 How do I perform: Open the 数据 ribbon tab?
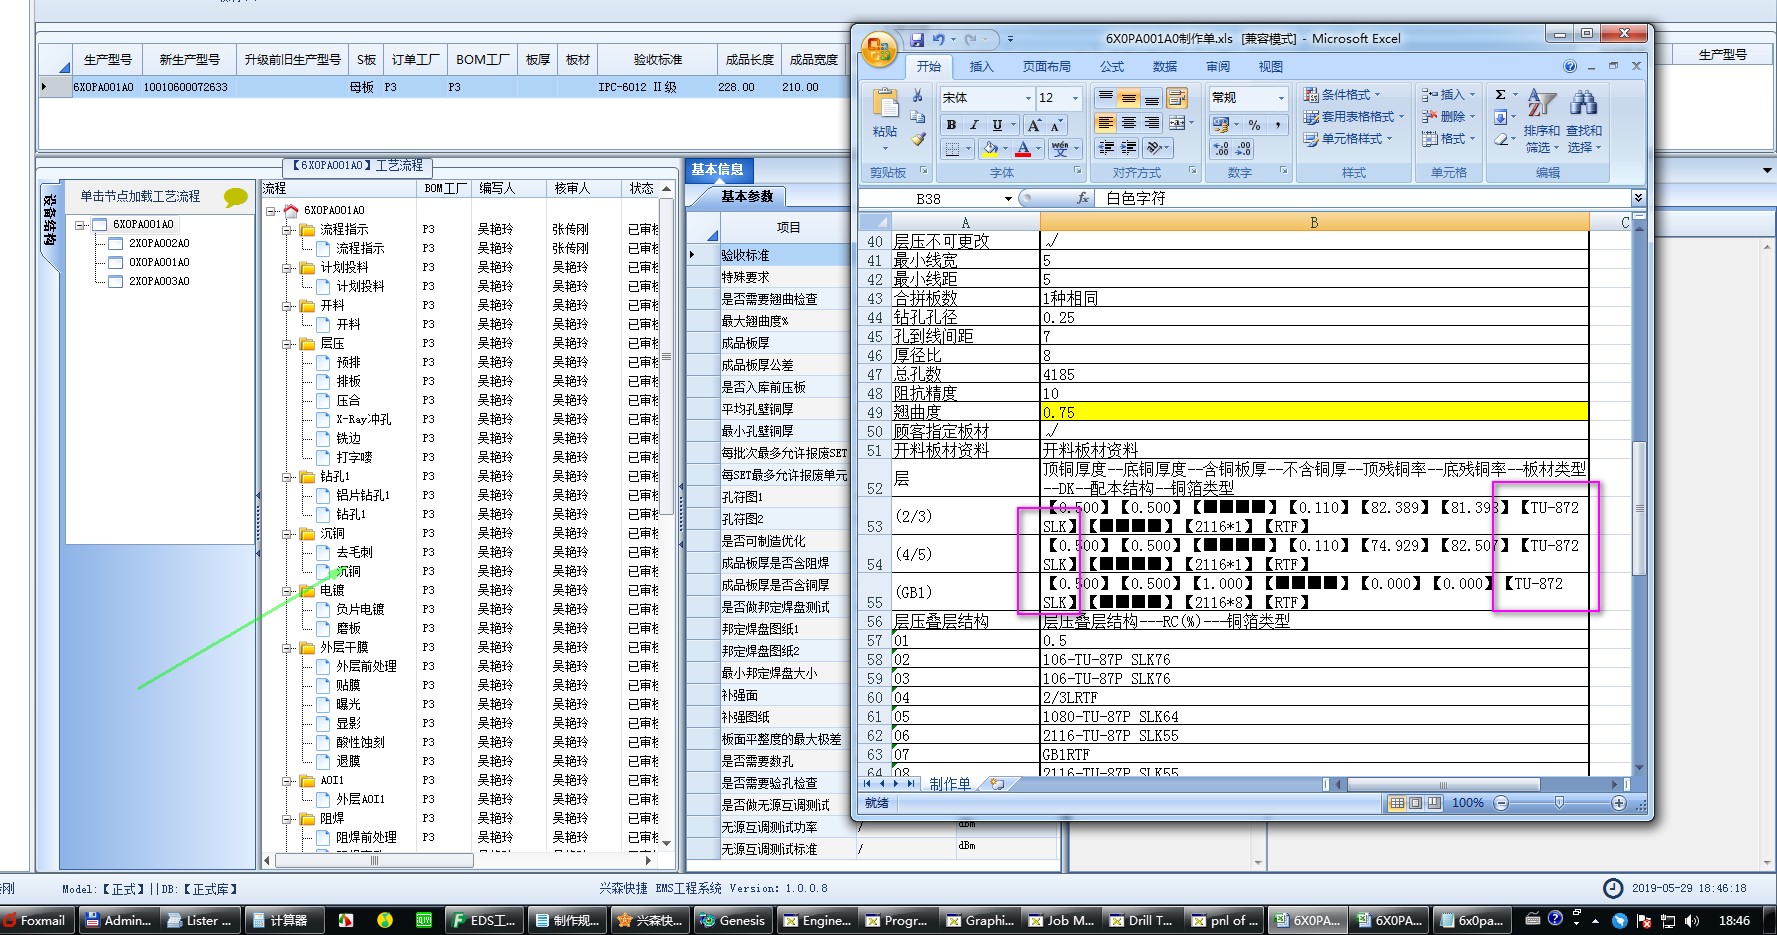1165,67
